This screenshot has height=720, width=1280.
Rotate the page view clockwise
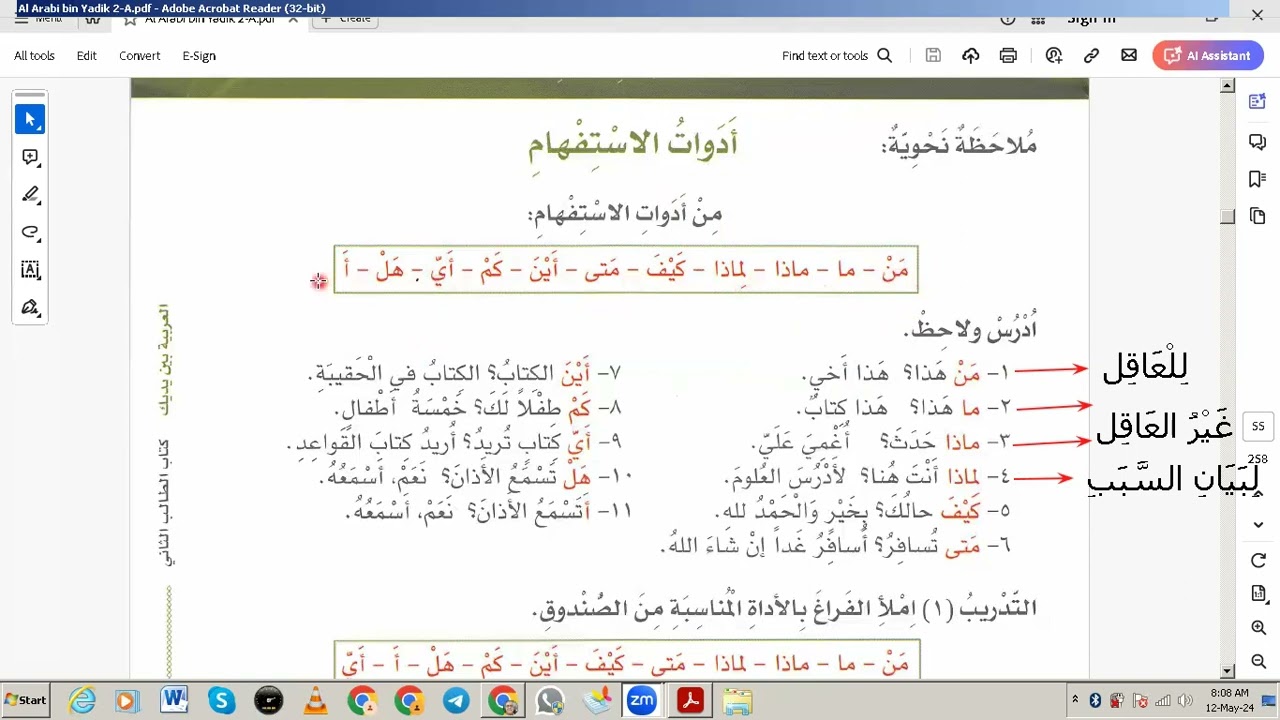tap(1258, 561)
